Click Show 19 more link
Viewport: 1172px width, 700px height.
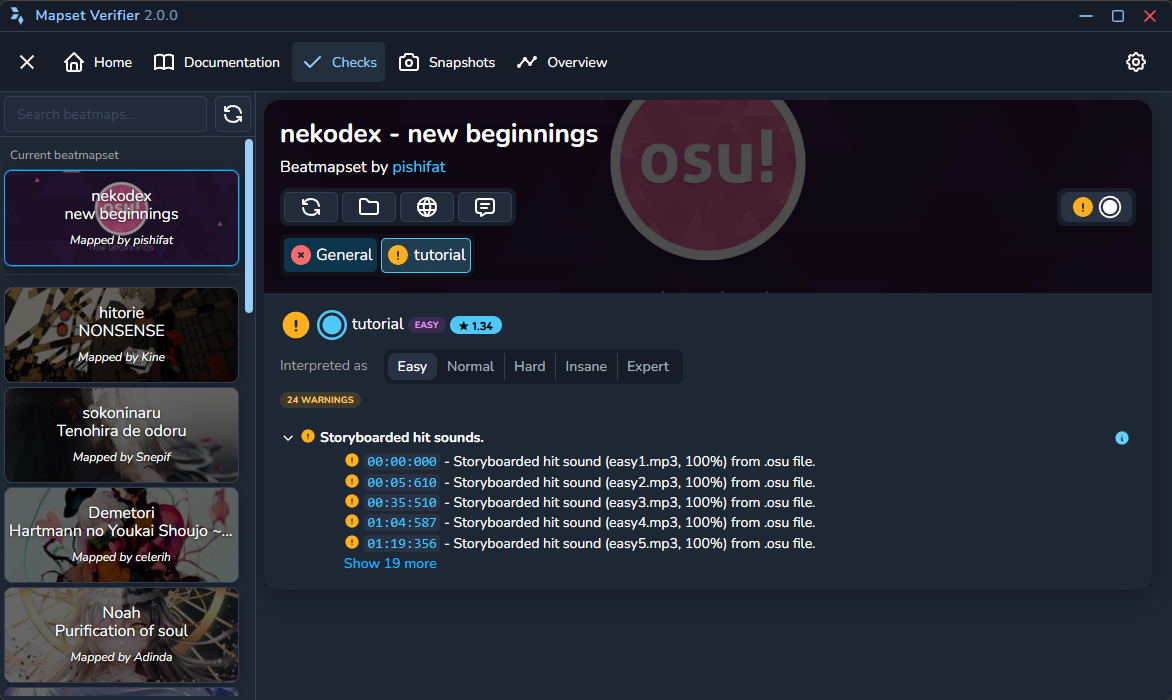pos(390,564)
